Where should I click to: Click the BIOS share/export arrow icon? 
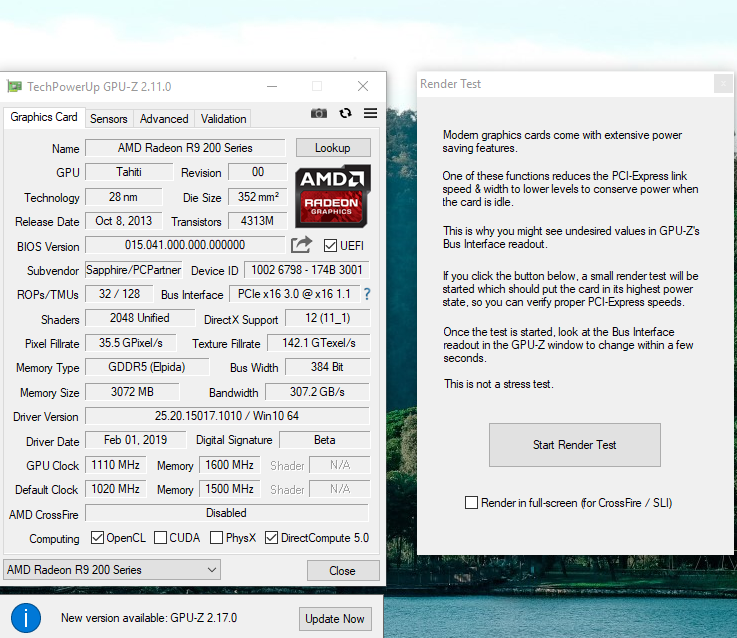coord(301,244)
